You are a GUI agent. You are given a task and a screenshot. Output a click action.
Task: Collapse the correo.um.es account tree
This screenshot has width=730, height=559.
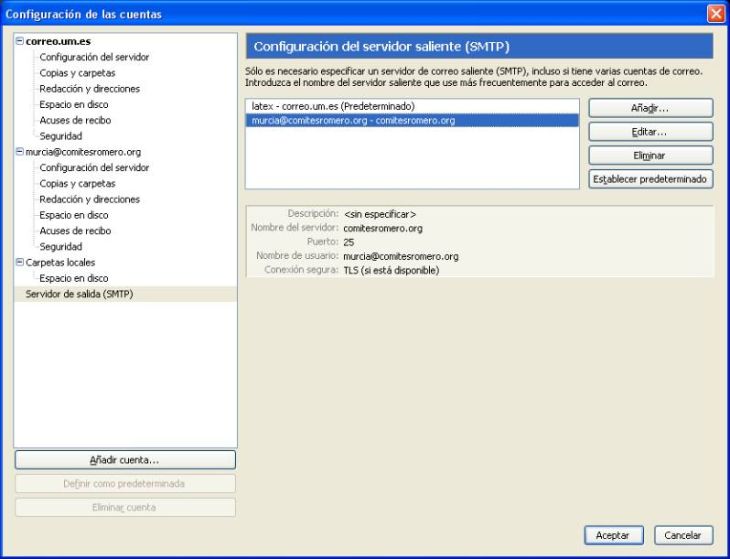pyautogui.click(x=20, y=41)
